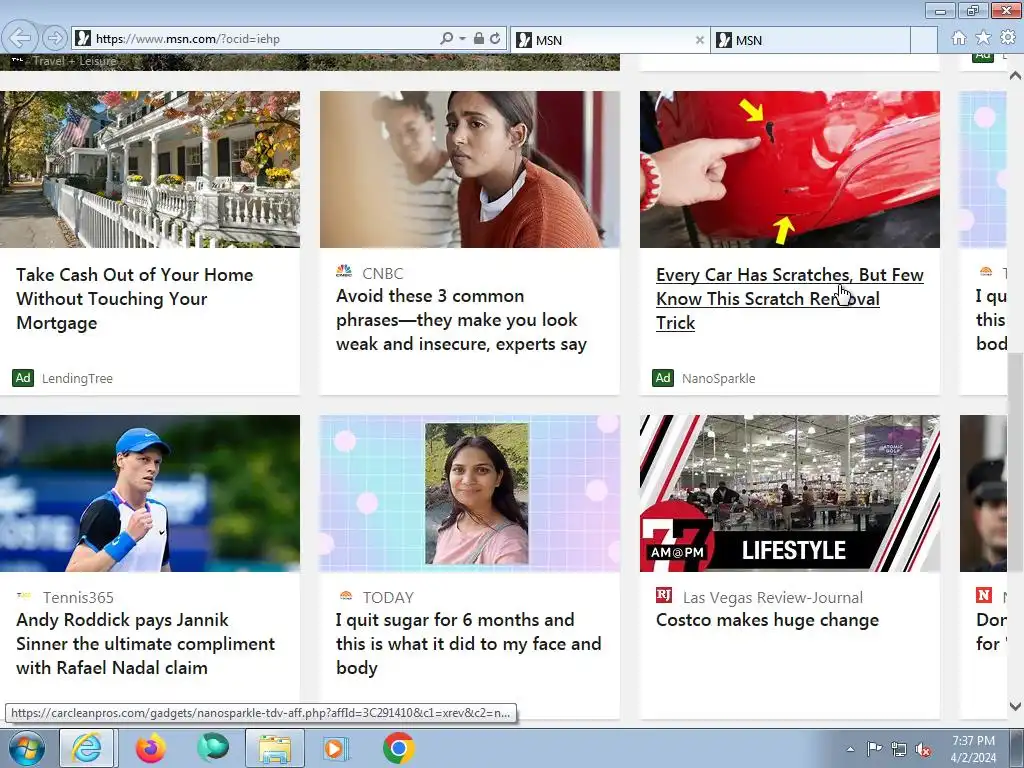
Task: Open the two women in sweater thumbnail
Action: coord(470,169)
